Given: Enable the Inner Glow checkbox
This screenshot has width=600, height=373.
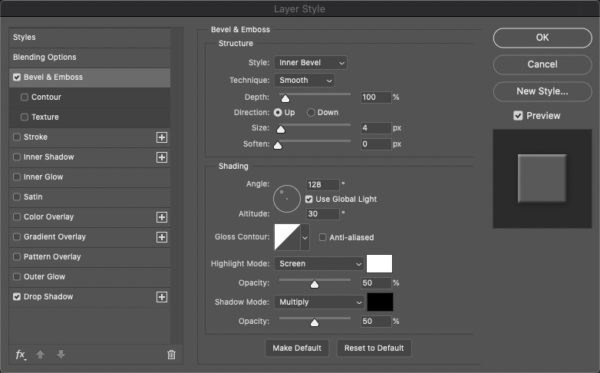Looking at the screenshot, I should (x=17, y=177).
